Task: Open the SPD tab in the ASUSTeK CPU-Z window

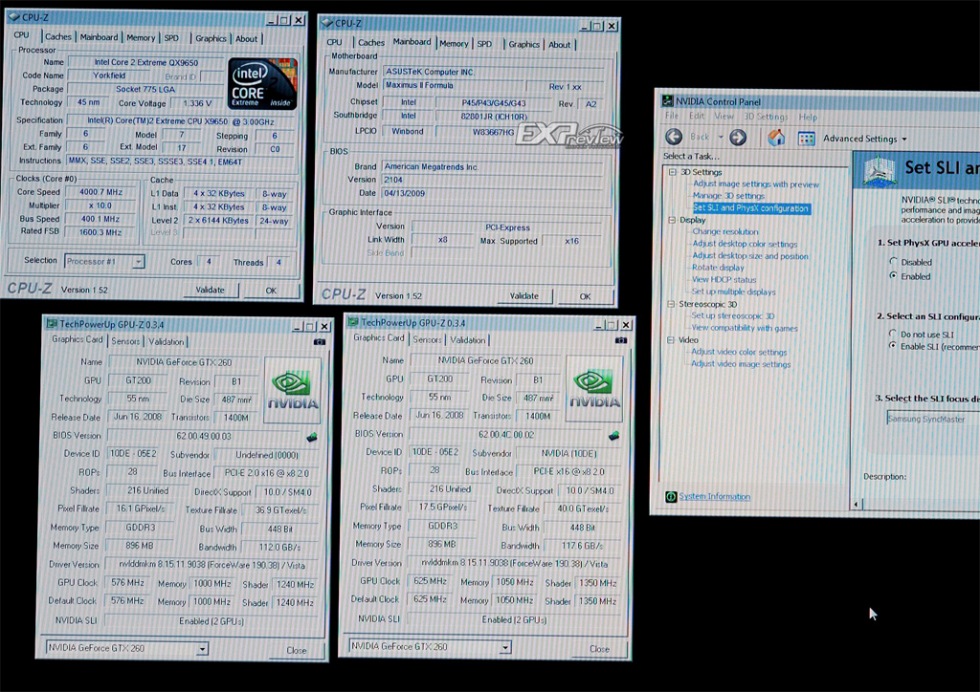Action: (x=484, y=44)
